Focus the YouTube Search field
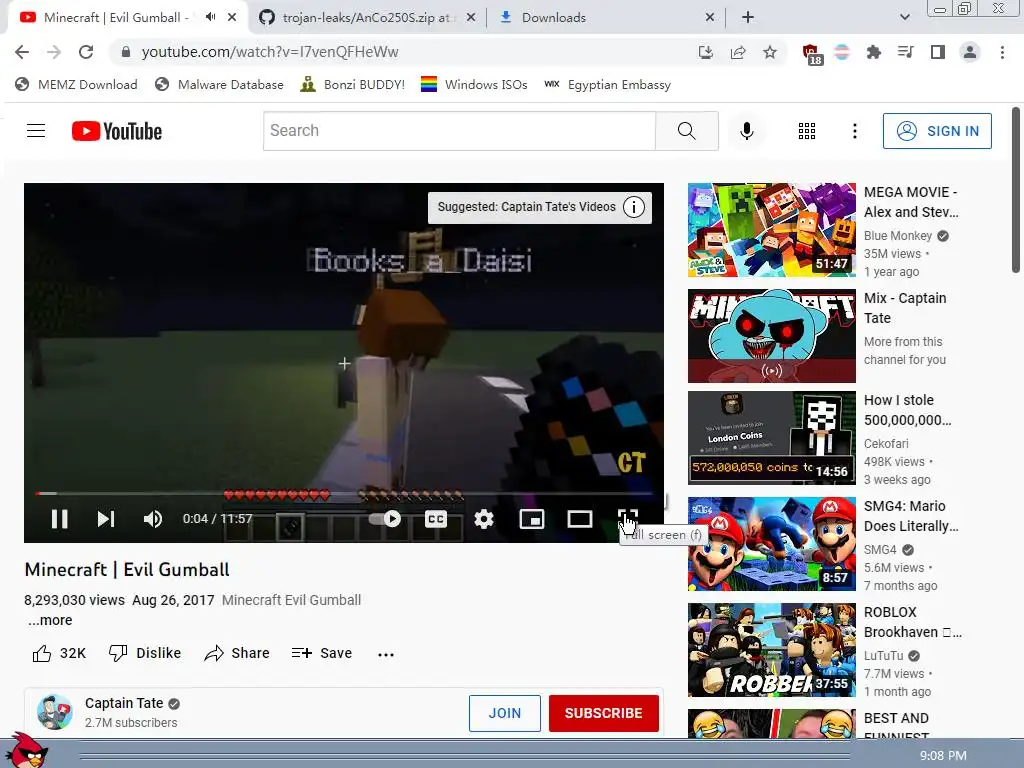 (x=459, y=131)
